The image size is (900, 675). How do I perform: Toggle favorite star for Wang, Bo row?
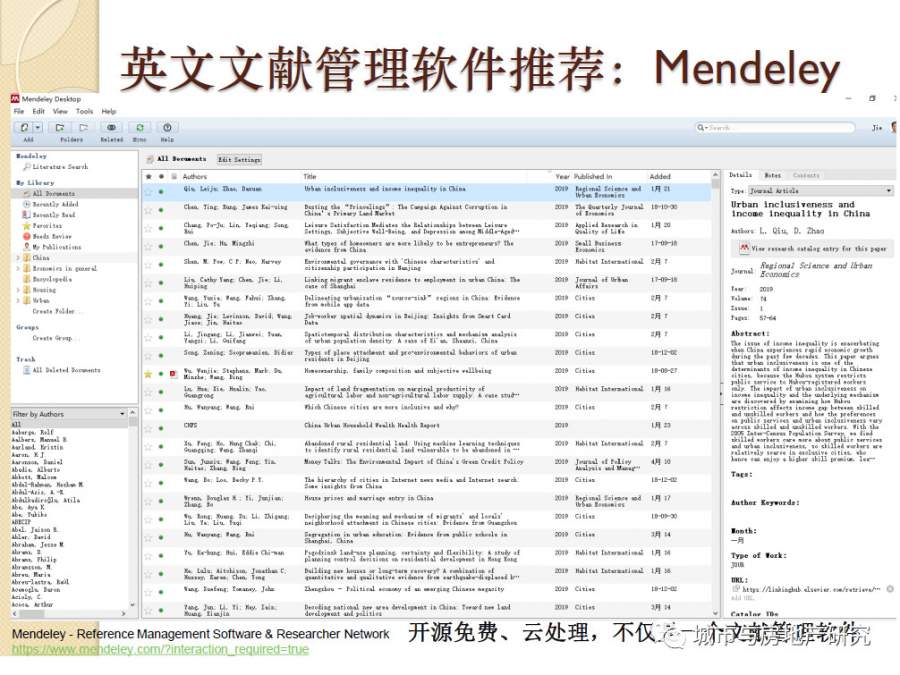[149, 483]
